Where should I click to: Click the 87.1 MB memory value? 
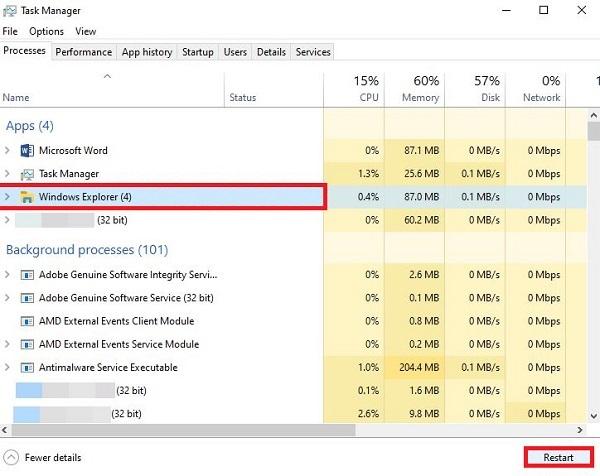click(x=422, y=151)
